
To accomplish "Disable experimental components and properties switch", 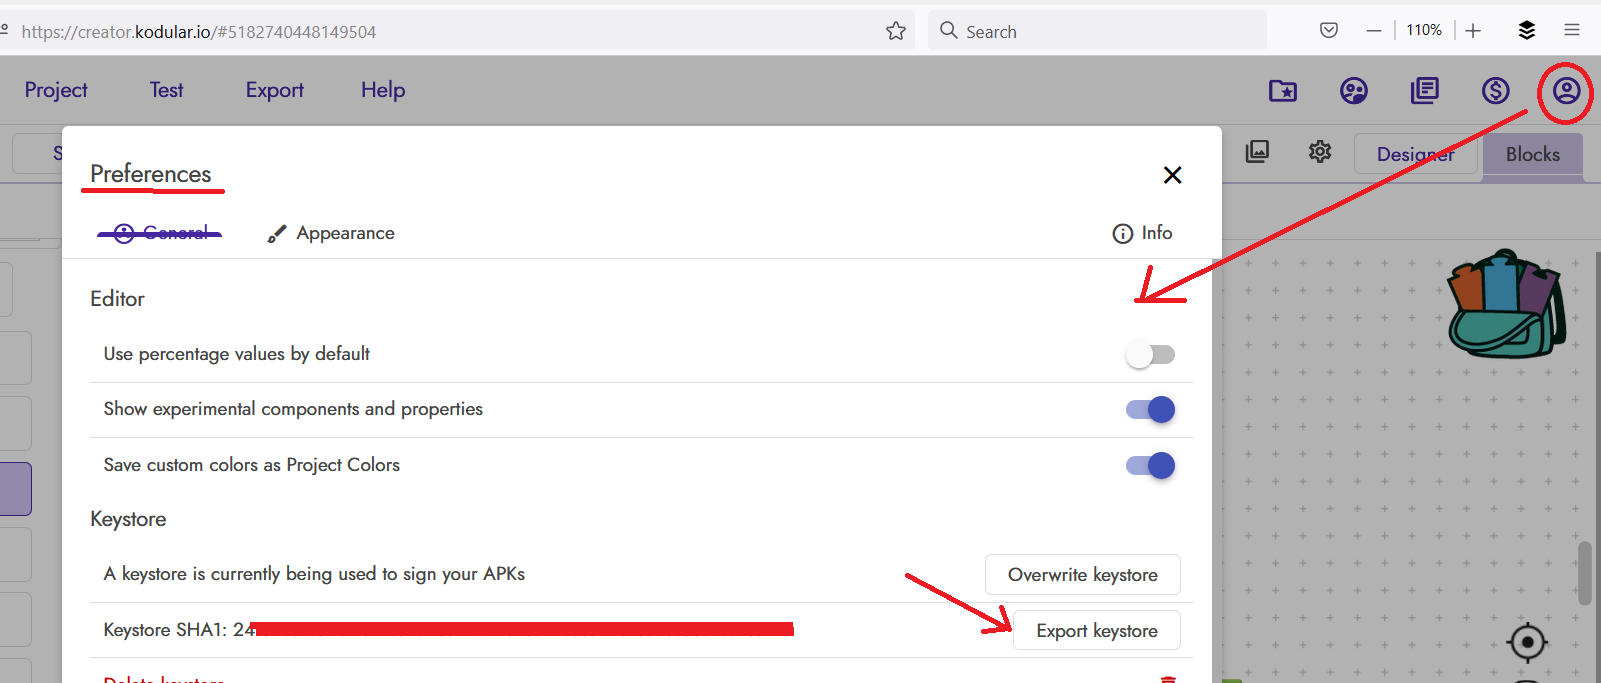I will point(1150,409).
